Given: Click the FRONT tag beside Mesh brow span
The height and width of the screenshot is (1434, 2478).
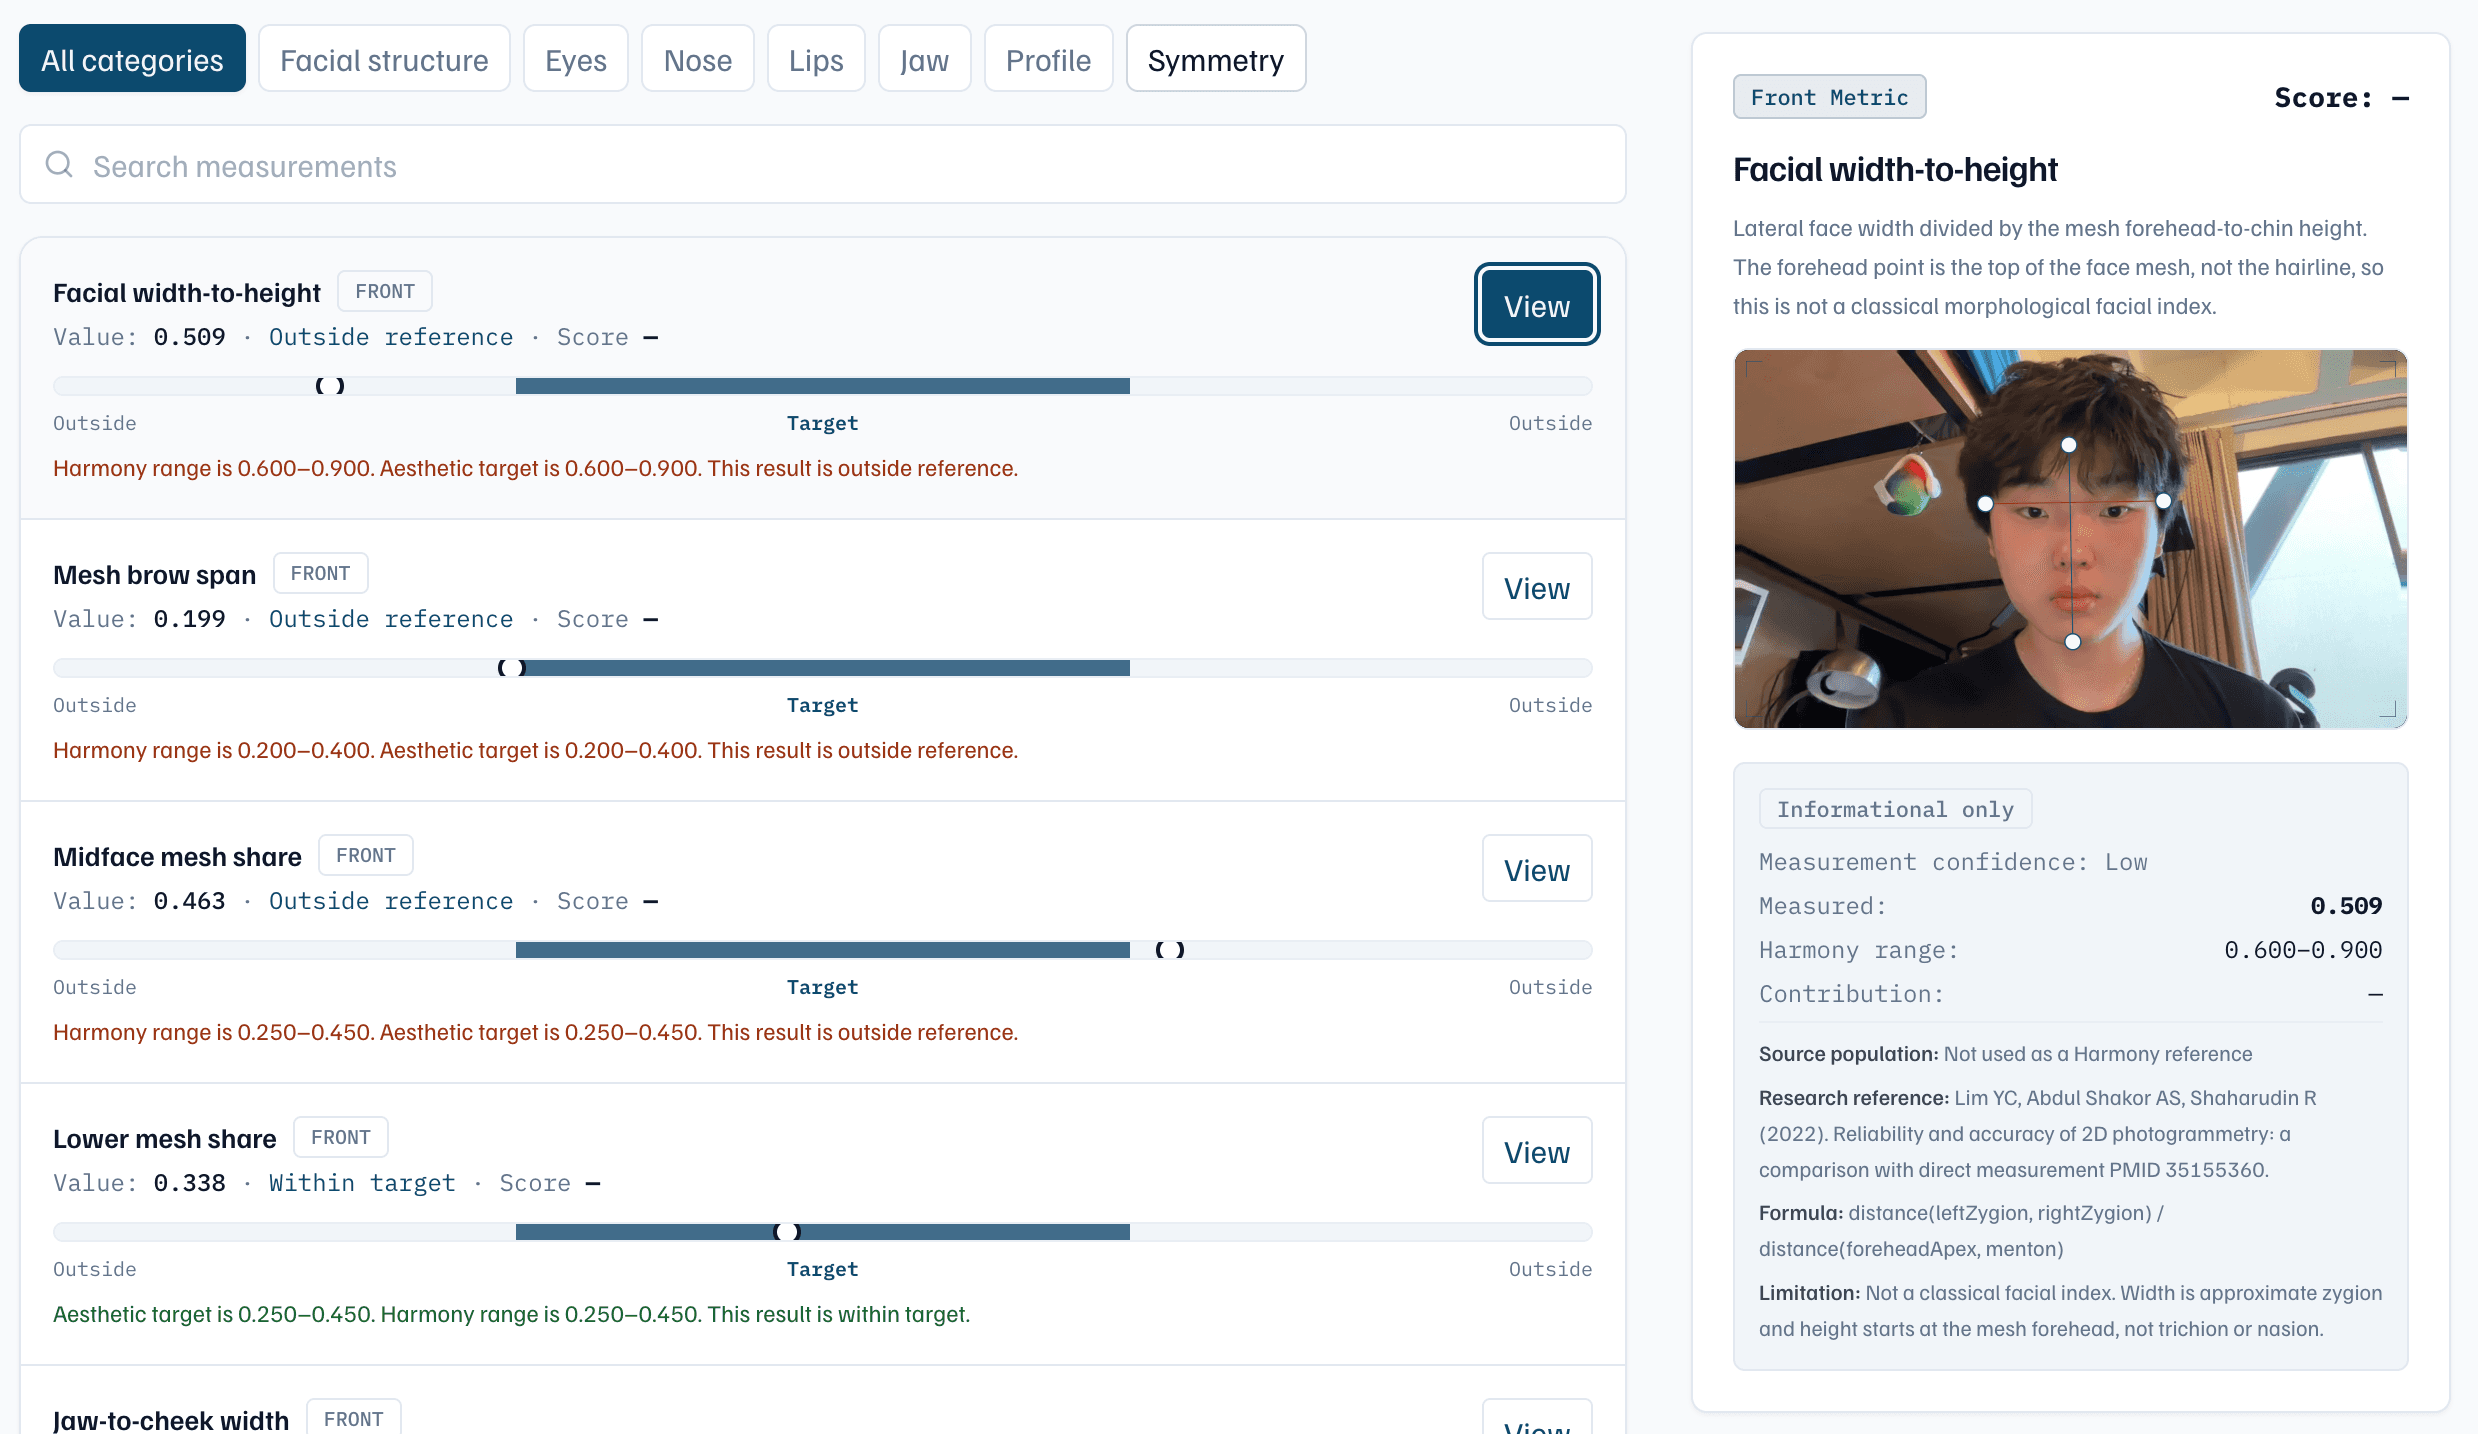Looking at the screenshot, I should (320, 573).
